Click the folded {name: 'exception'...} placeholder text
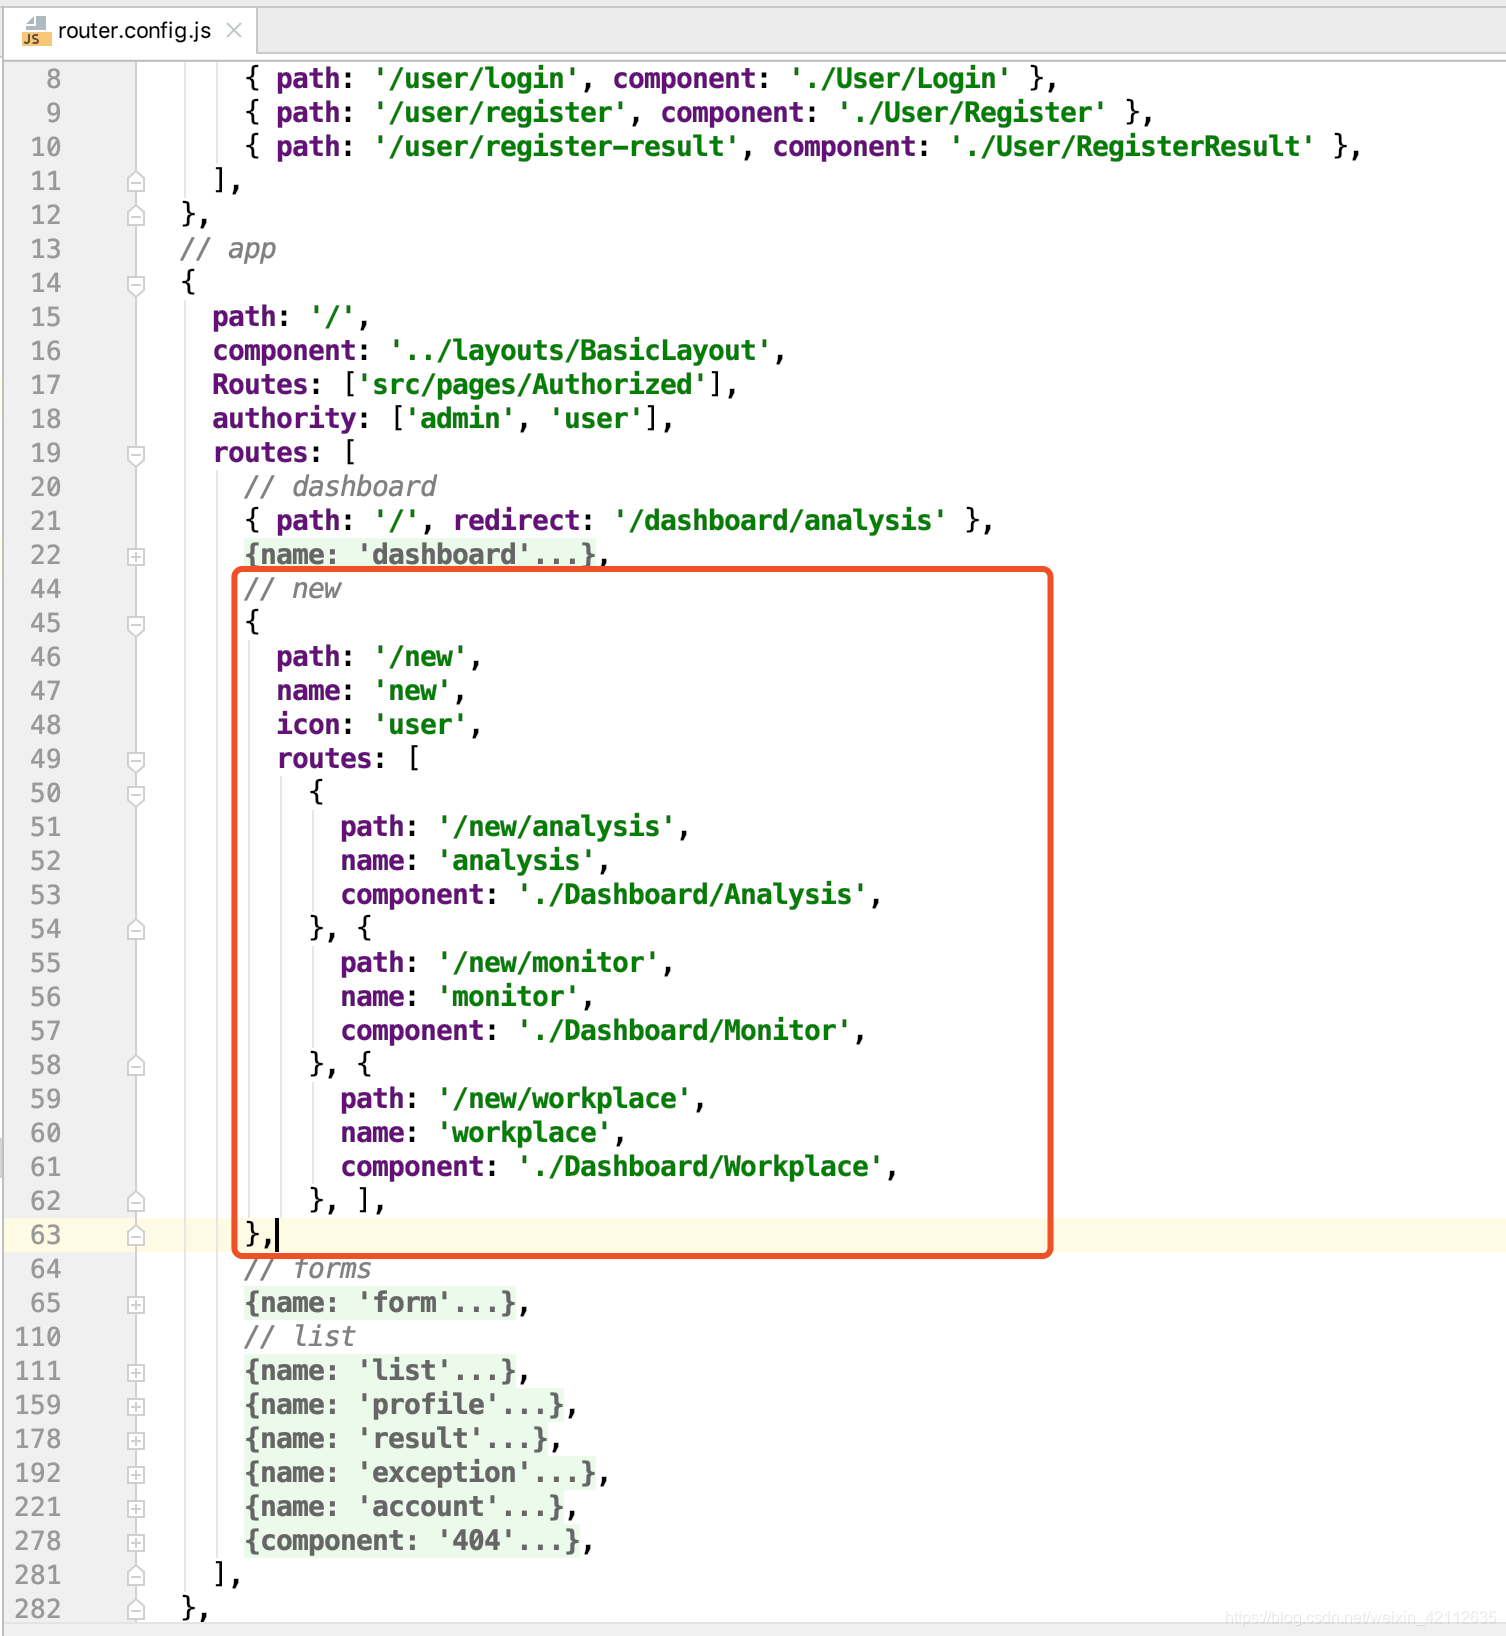This screenshot has height=1636, width=1506. [x=420, y=1473]
